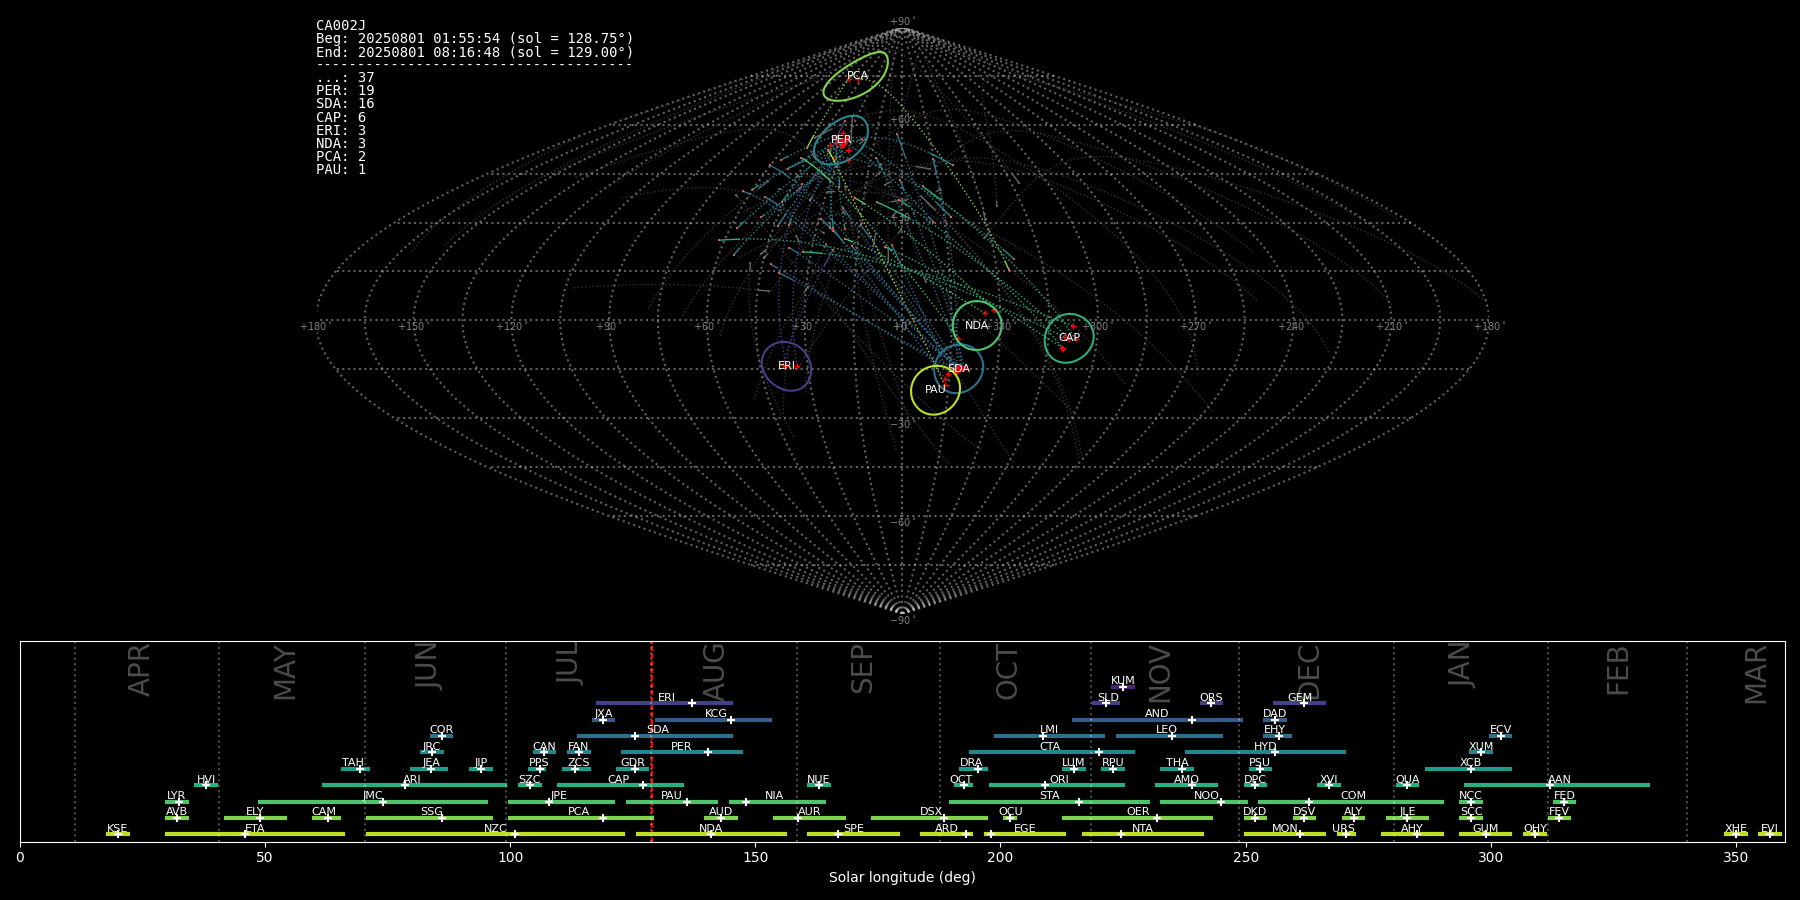Click the KSE shower marker in the timeline
The height and width of the screenshot is (900, 1800).
118,834
